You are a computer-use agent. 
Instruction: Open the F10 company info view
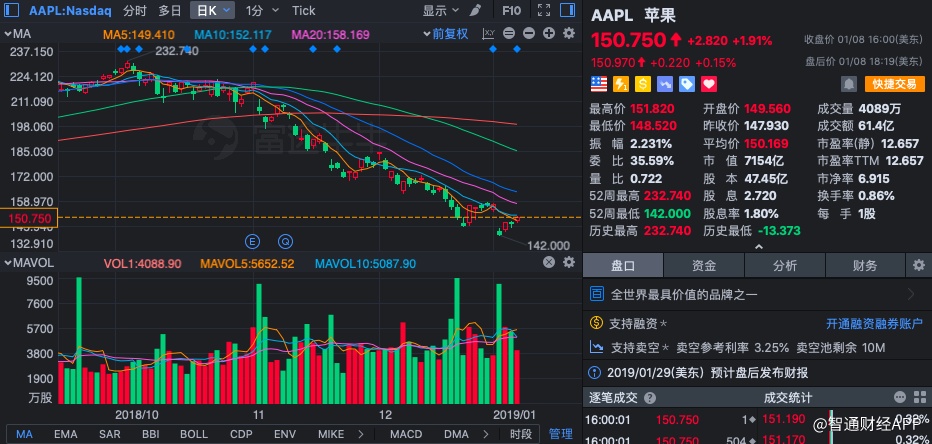point(511,10)
